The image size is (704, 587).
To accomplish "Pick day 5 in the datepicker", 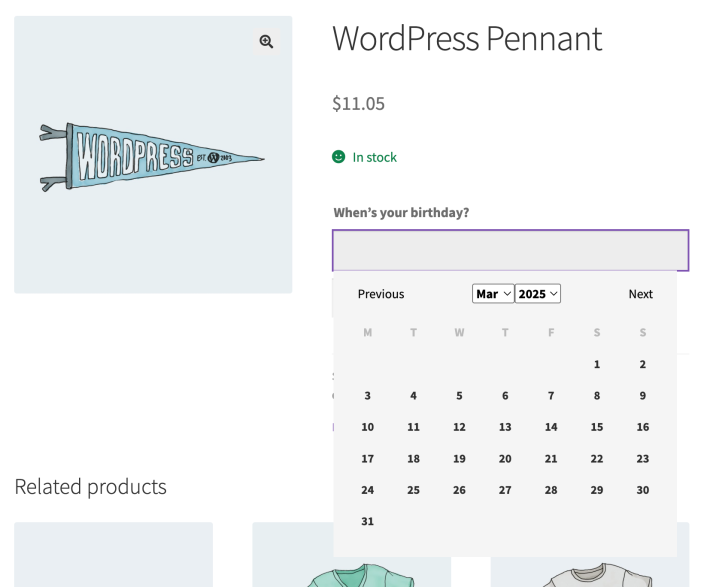I will (459, 396).
